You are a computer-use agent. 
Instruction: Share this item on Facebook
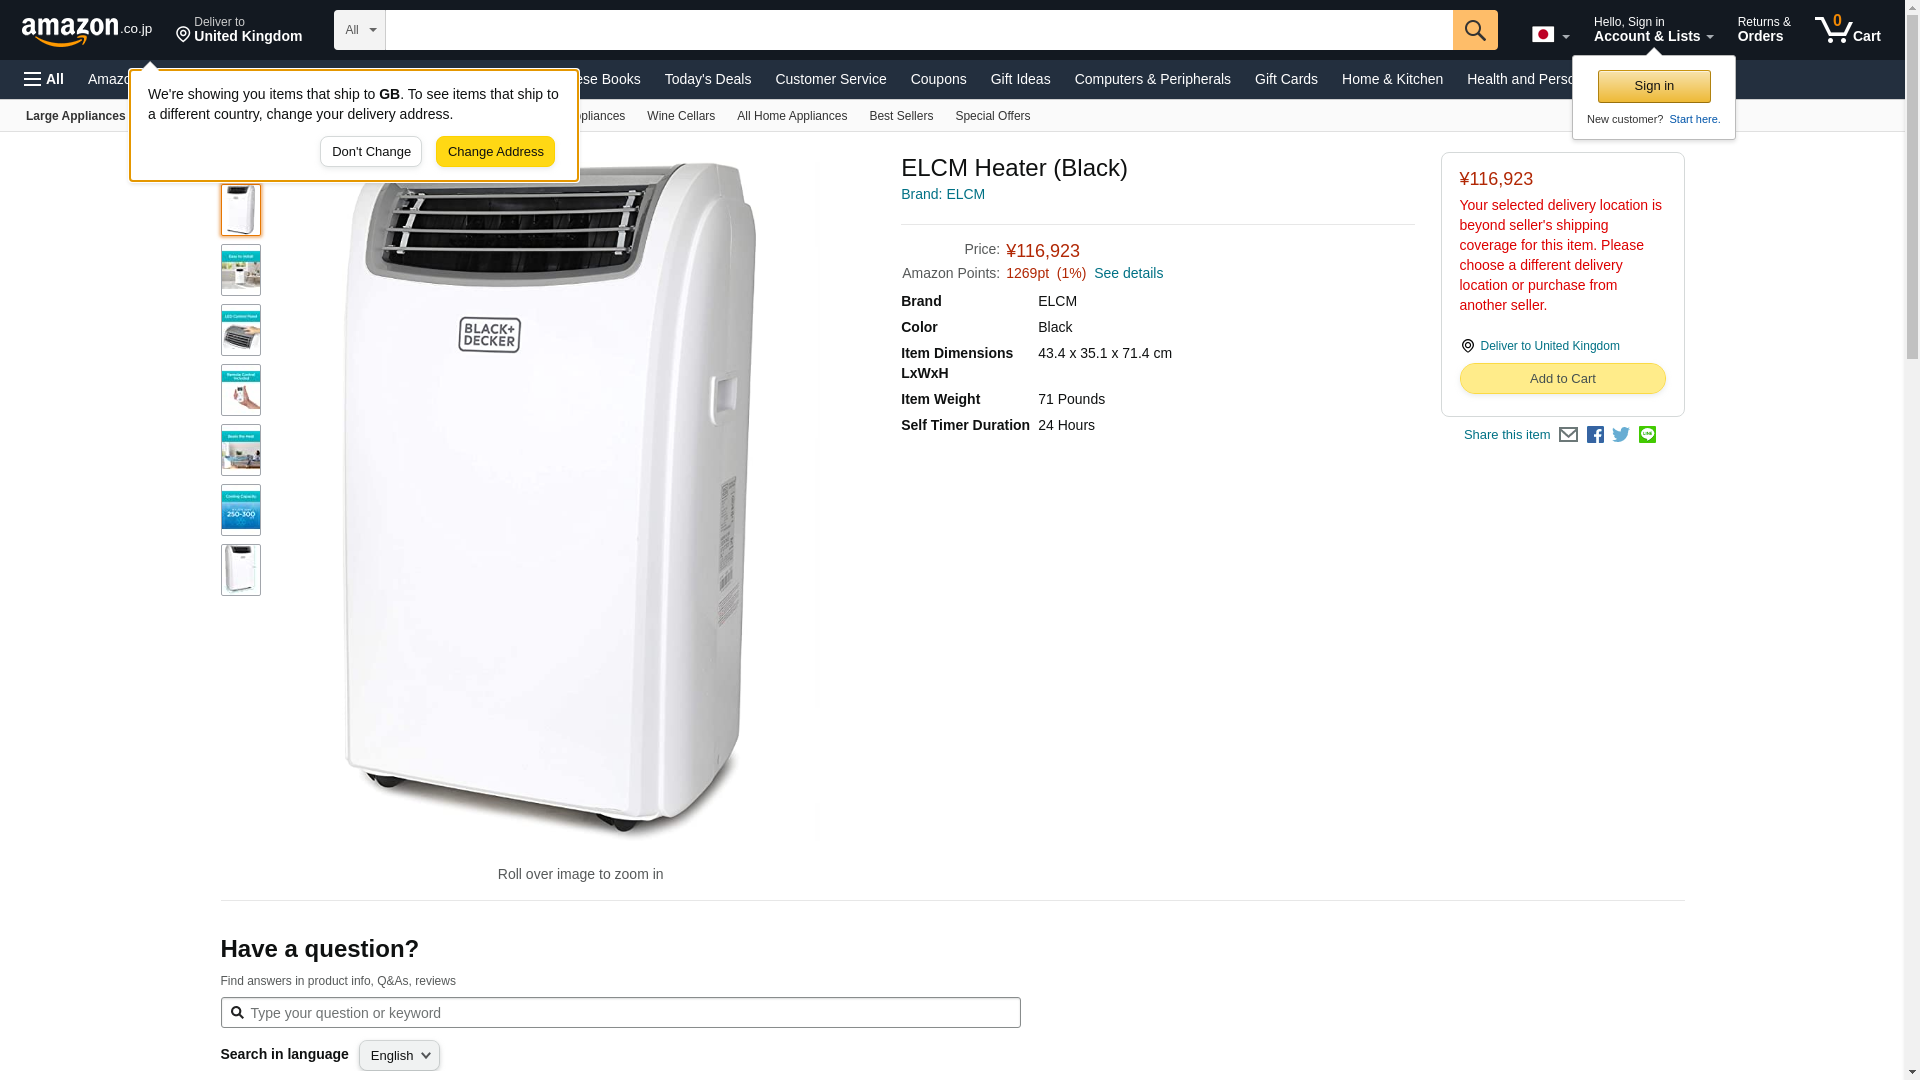pos(1595,435)
